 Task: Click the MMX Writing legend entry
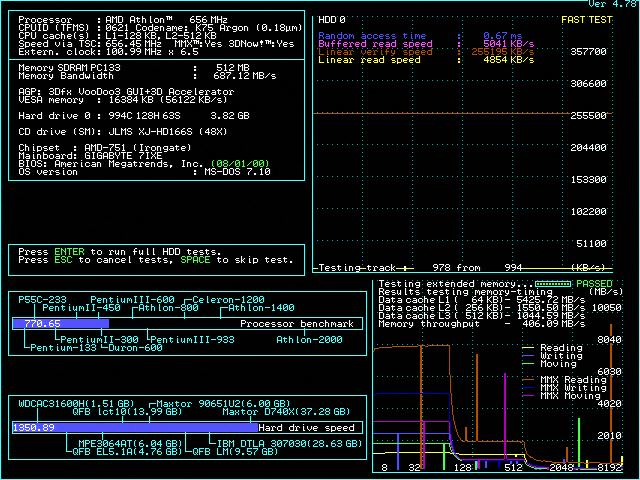pyautogui.click(x=564, y=388)
